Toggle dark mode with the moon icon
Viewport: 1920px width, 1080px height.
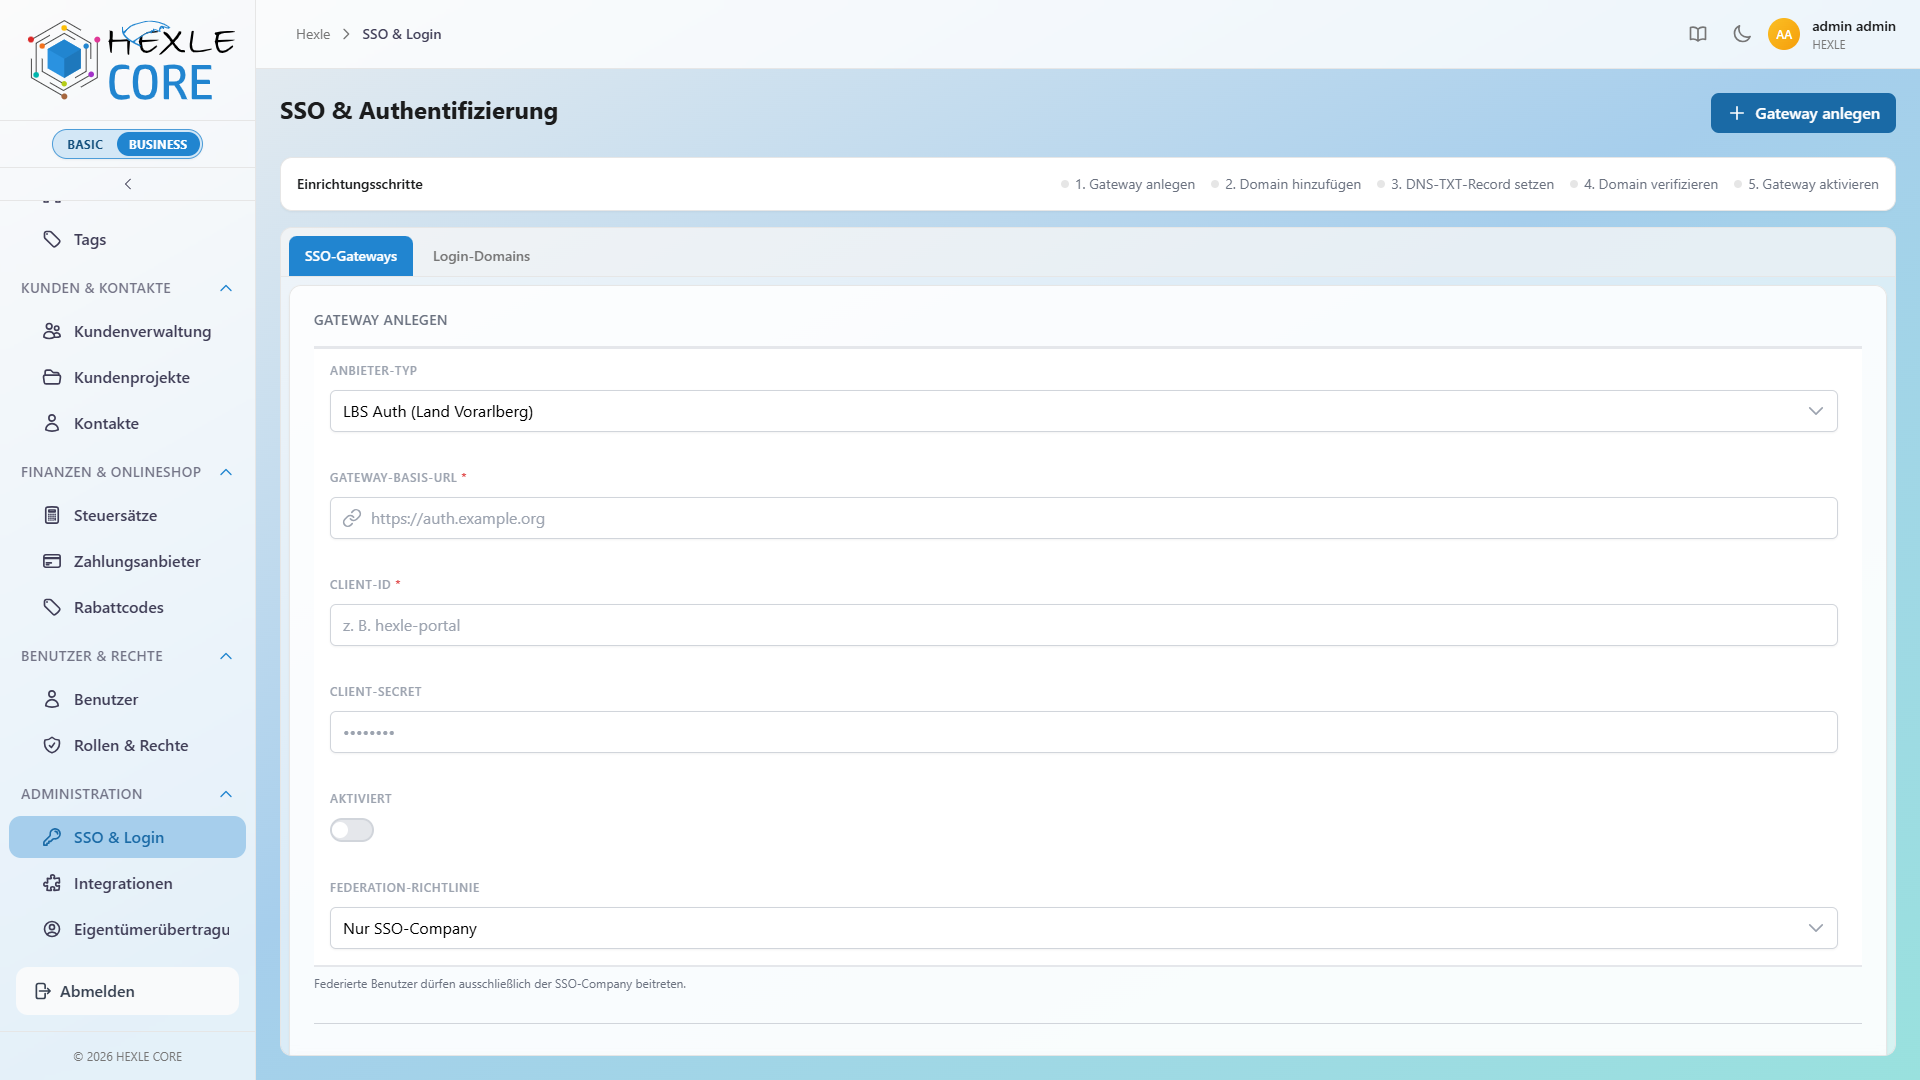click(x=1742, y=34)
